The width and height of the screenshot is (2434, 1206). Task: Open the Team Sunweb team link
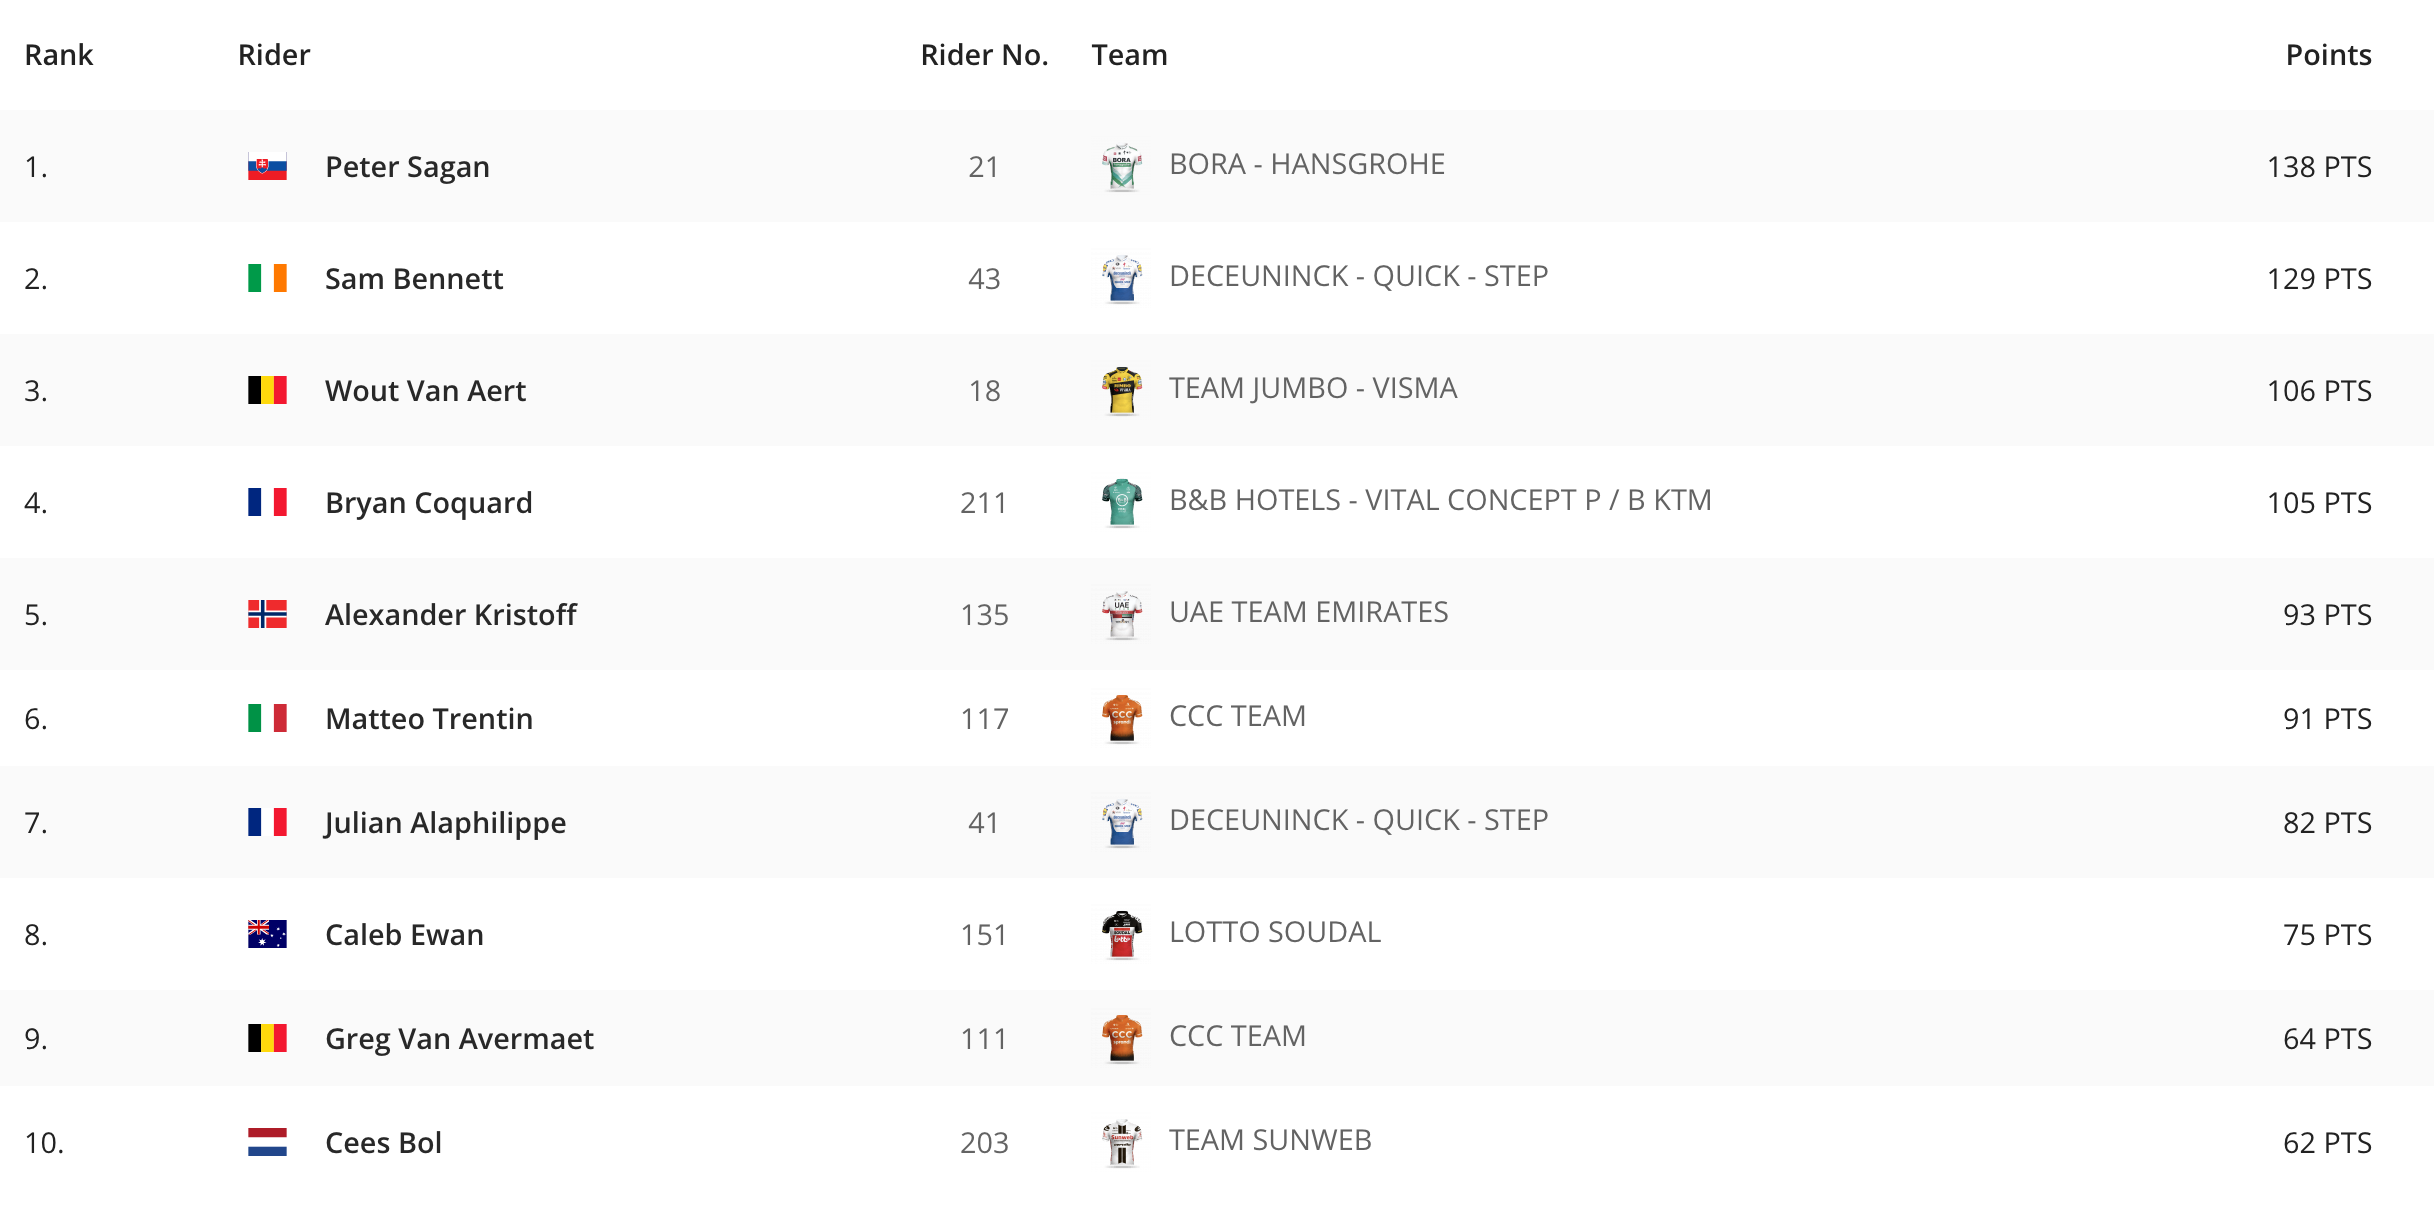pos(1270,1140)
